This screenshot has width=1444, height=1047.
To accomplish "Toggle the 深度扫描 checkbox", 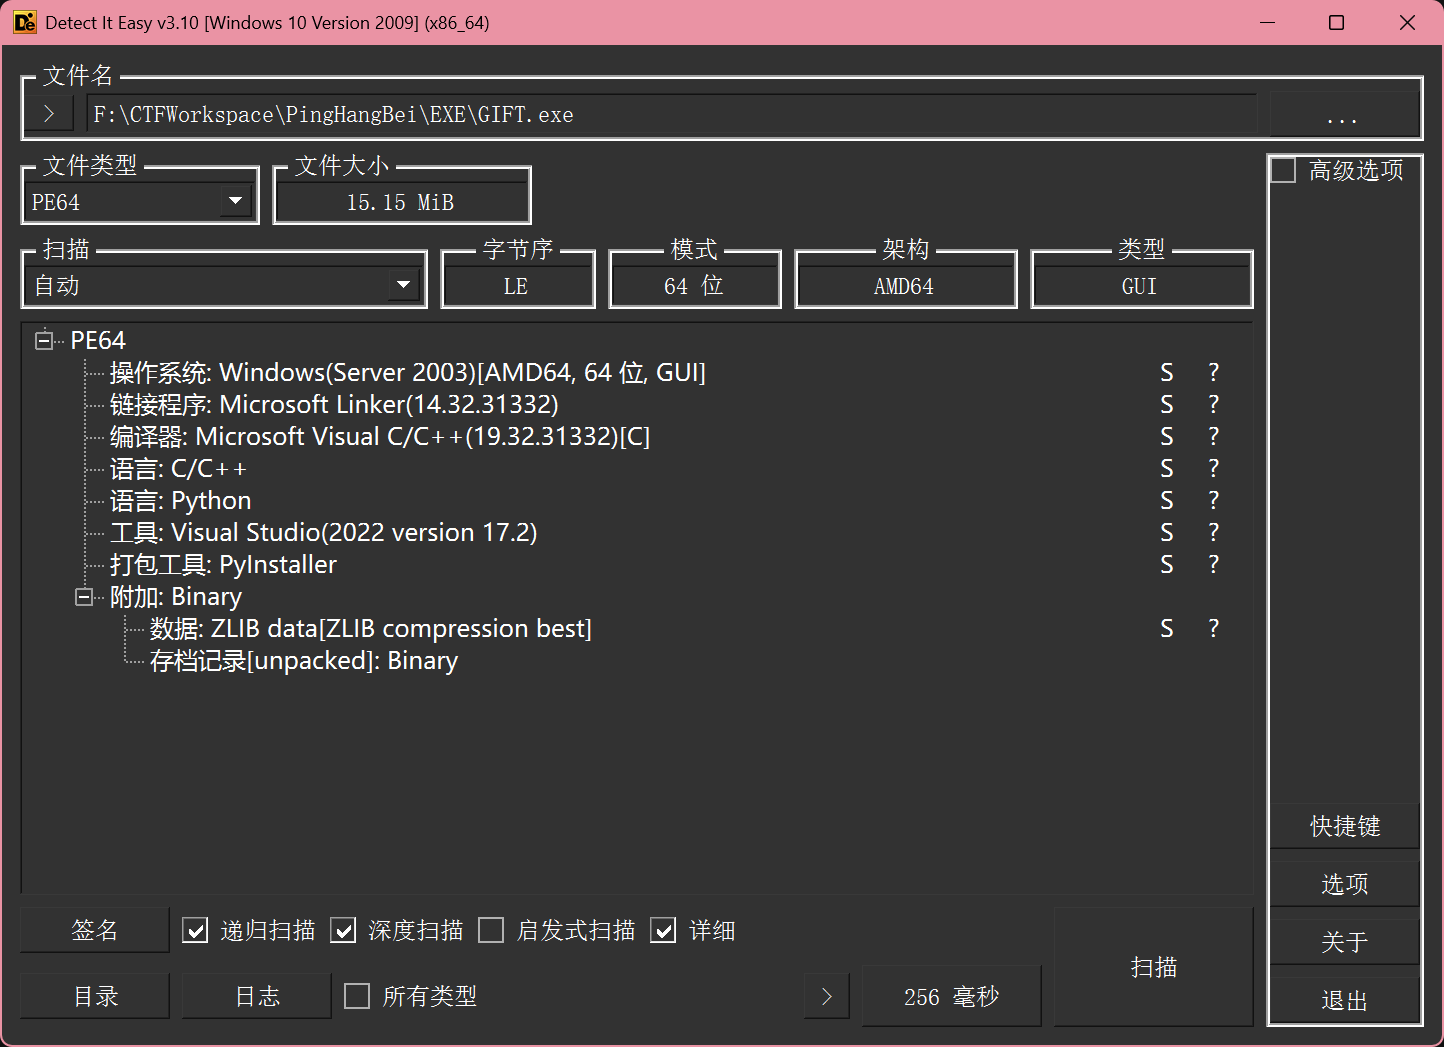I will coord(343,931).
